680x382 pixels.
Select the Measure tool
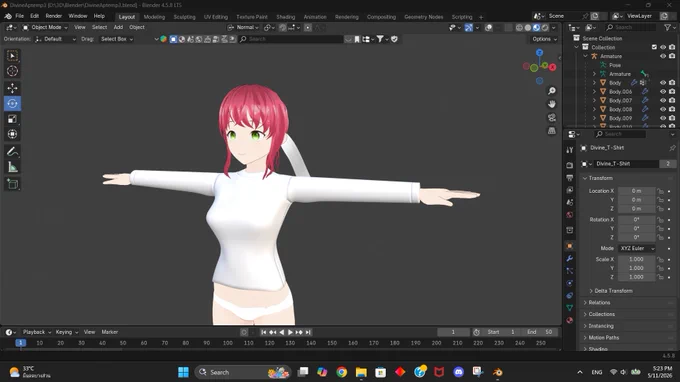tap(12, 167)
